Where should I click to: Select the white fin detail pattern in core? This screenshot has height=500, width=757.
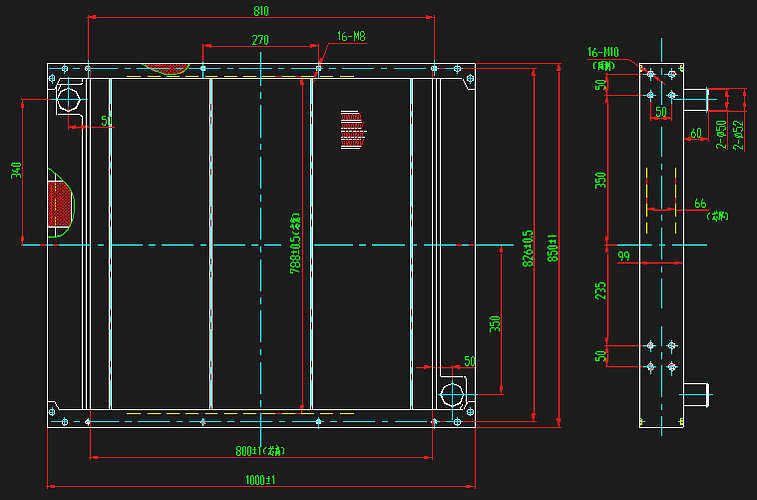pos(350,130)
